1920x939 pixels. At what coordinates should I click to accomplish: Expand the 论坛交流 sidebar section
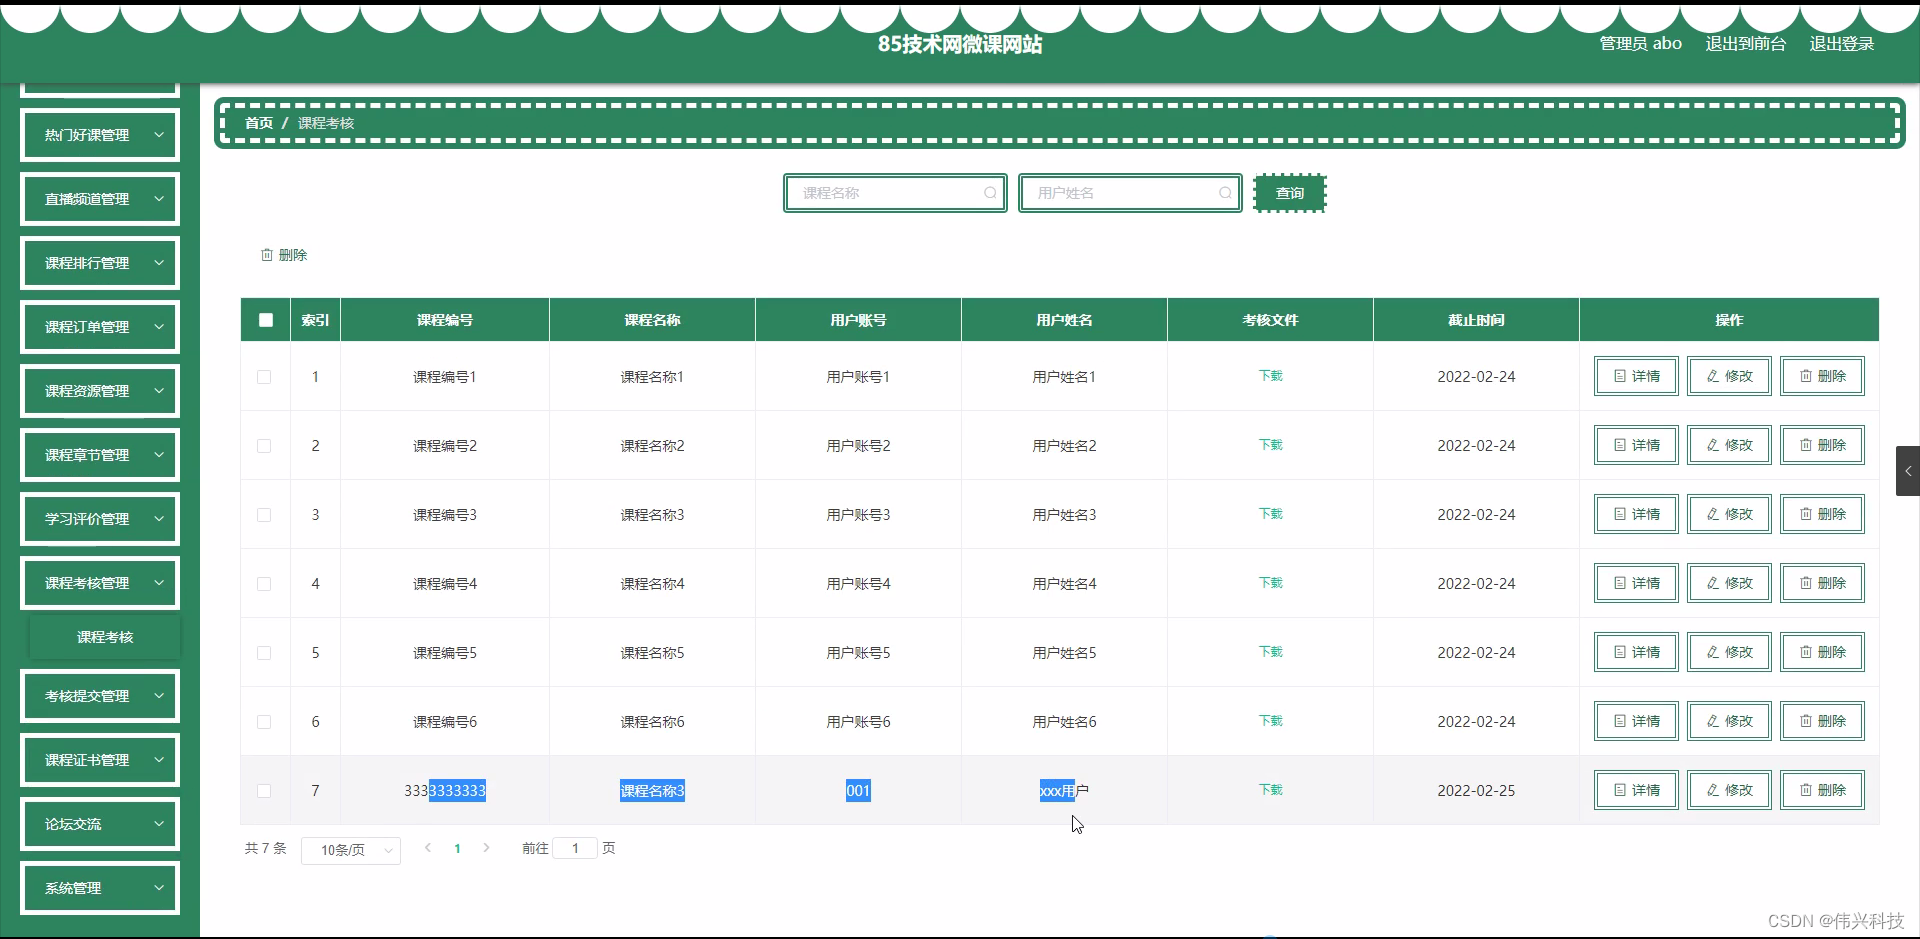pos(99,823)
